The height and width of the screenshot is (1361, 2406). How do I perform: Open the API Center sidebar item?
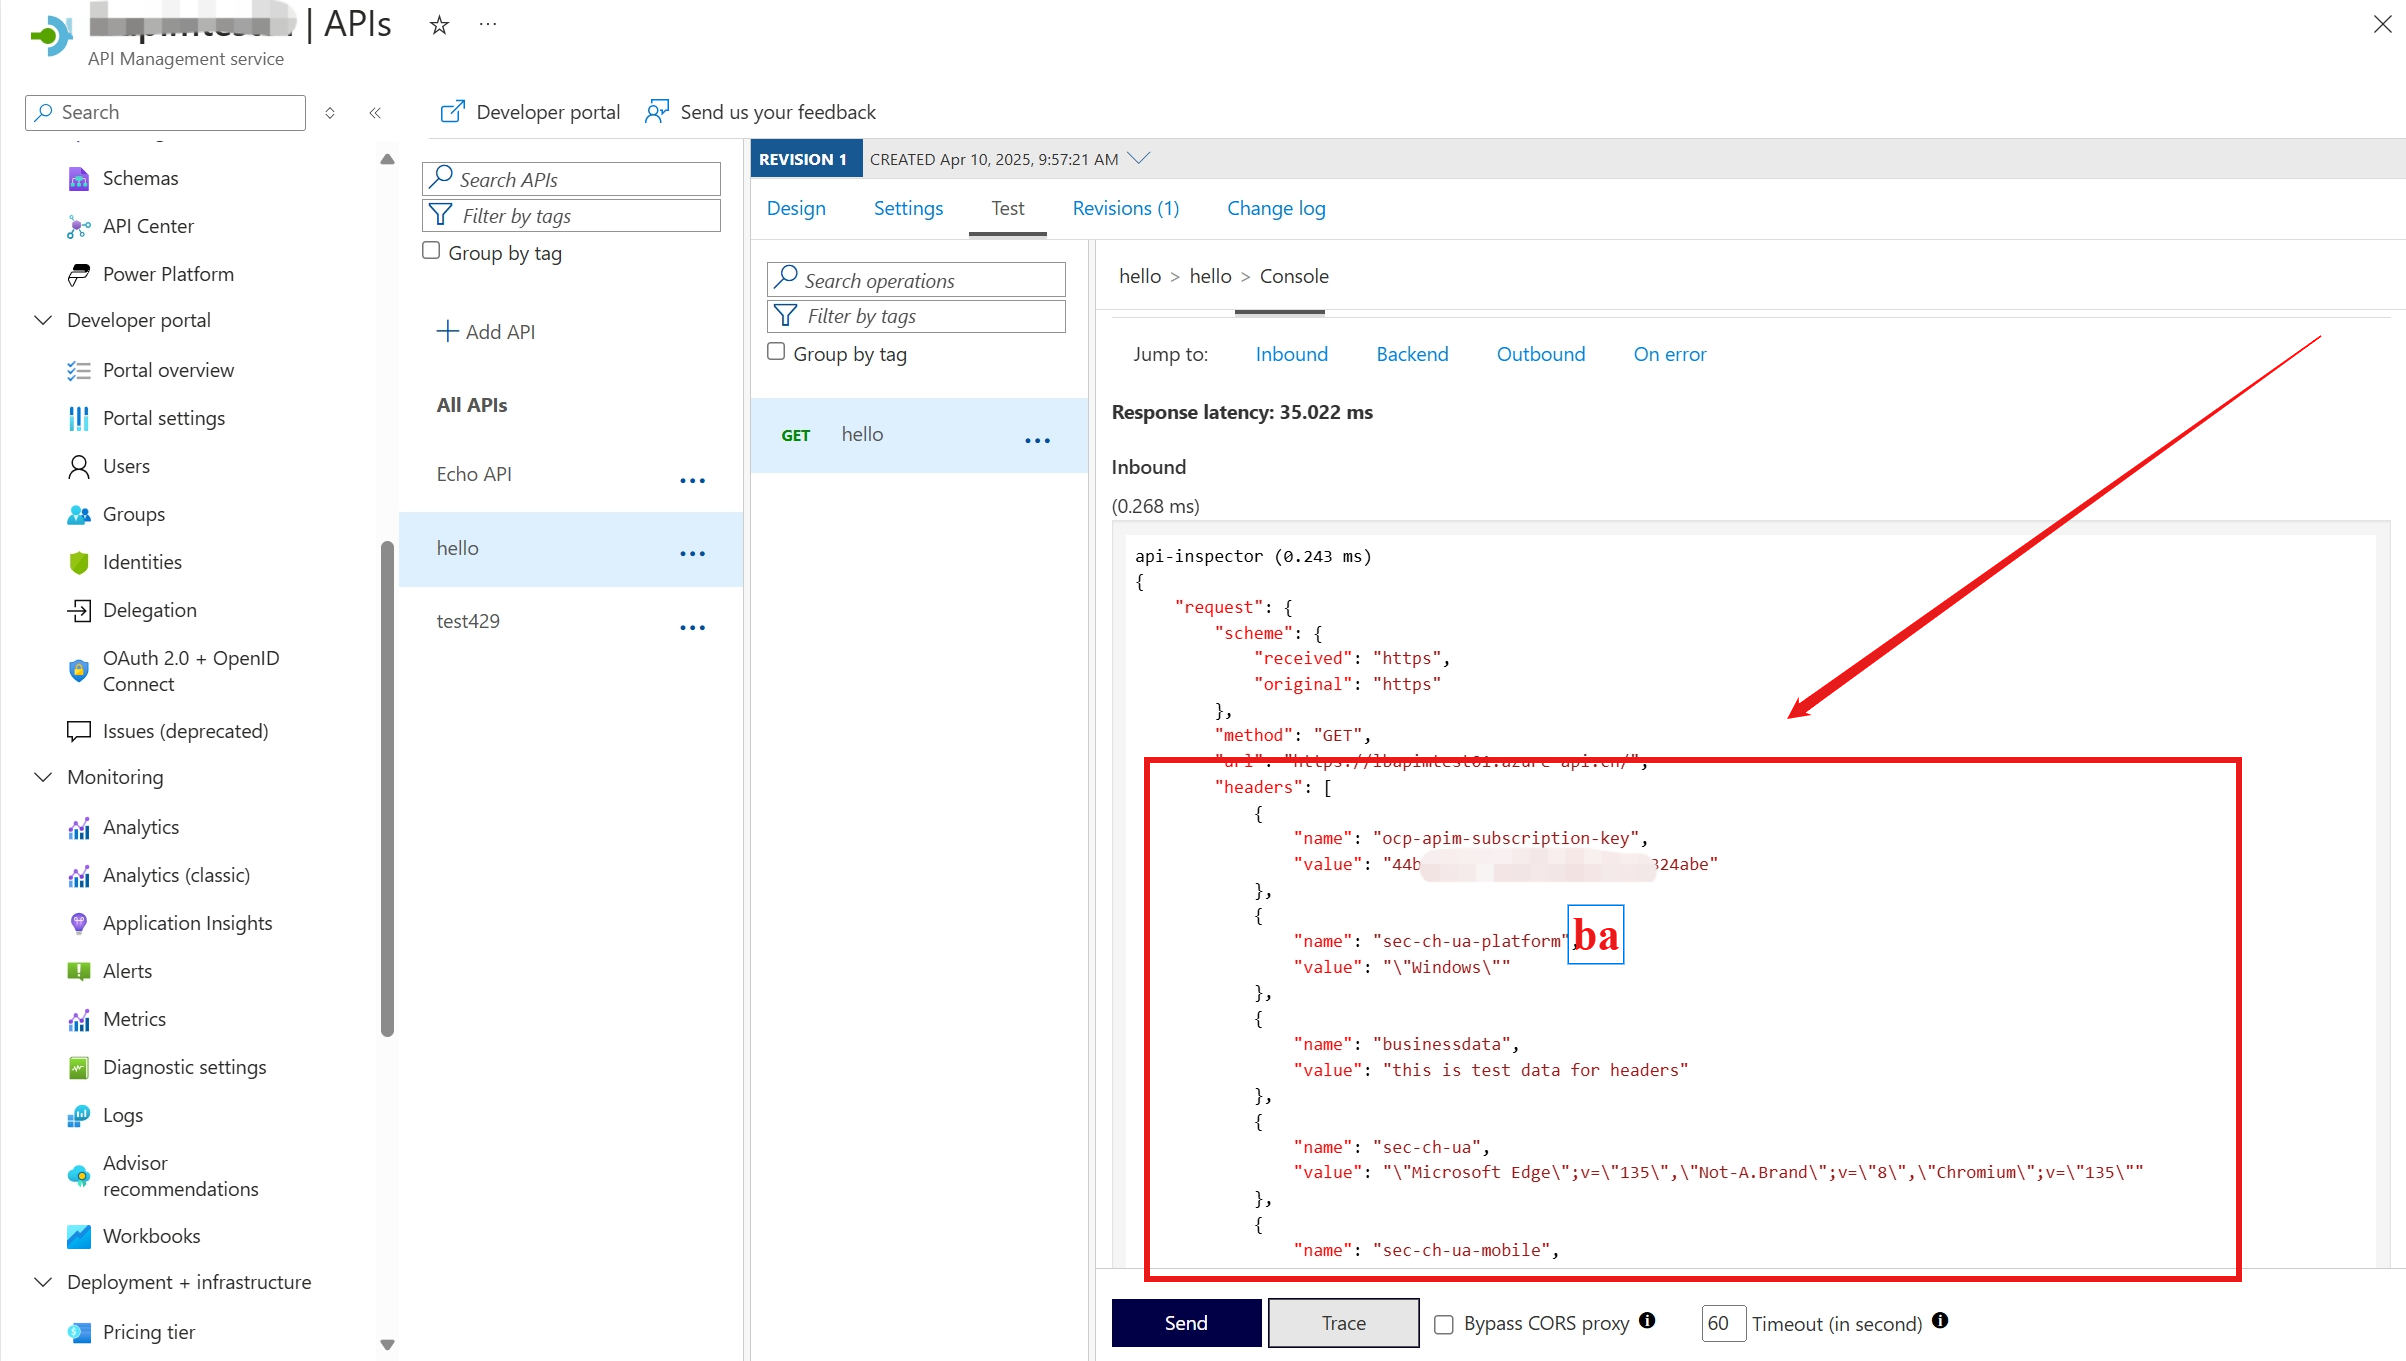point(148,226)
